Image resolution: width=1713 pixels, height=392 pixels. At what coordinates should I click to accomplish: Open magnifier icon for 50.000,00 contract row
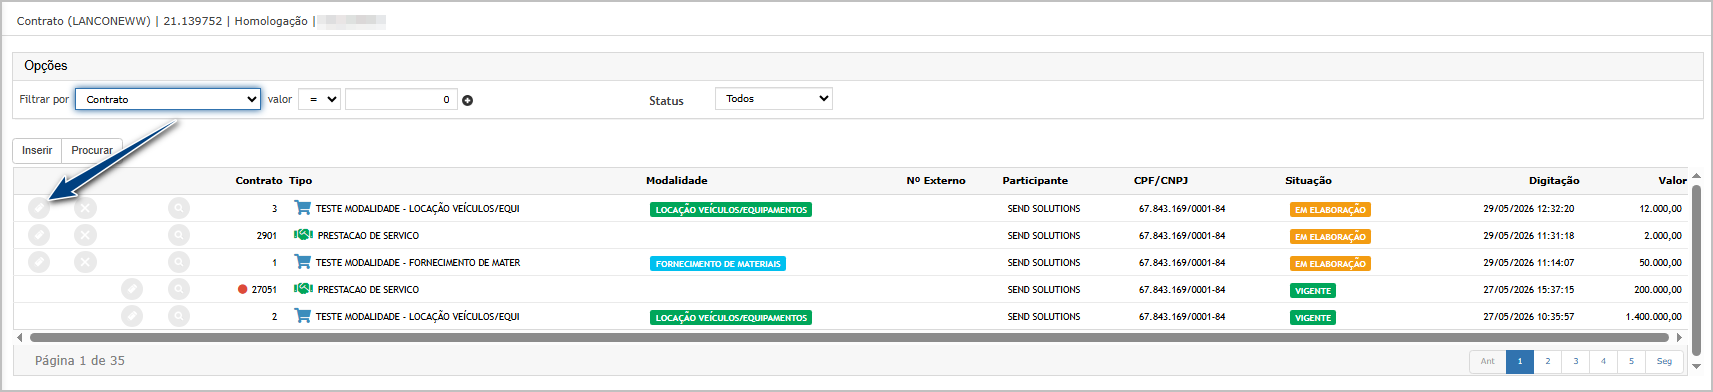click(x=179, y=262)
